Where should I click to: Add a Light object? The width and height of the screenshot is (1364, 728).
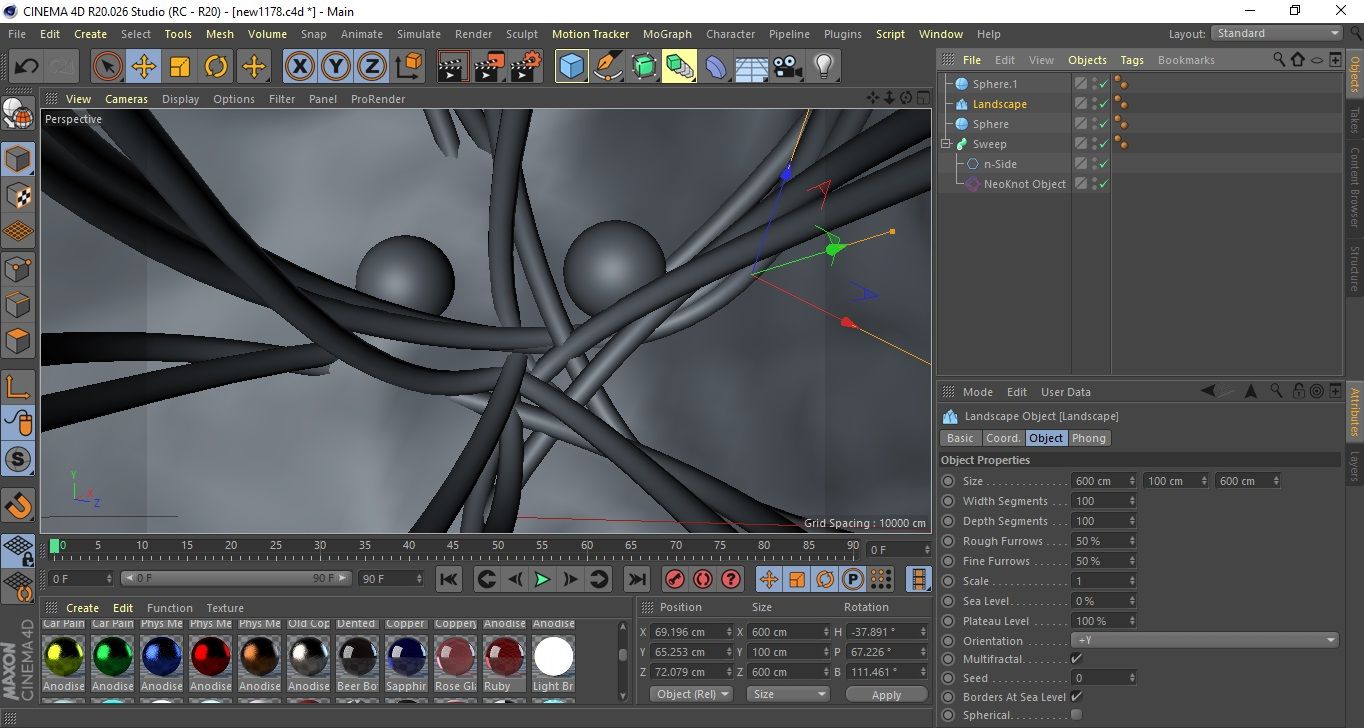824,67
